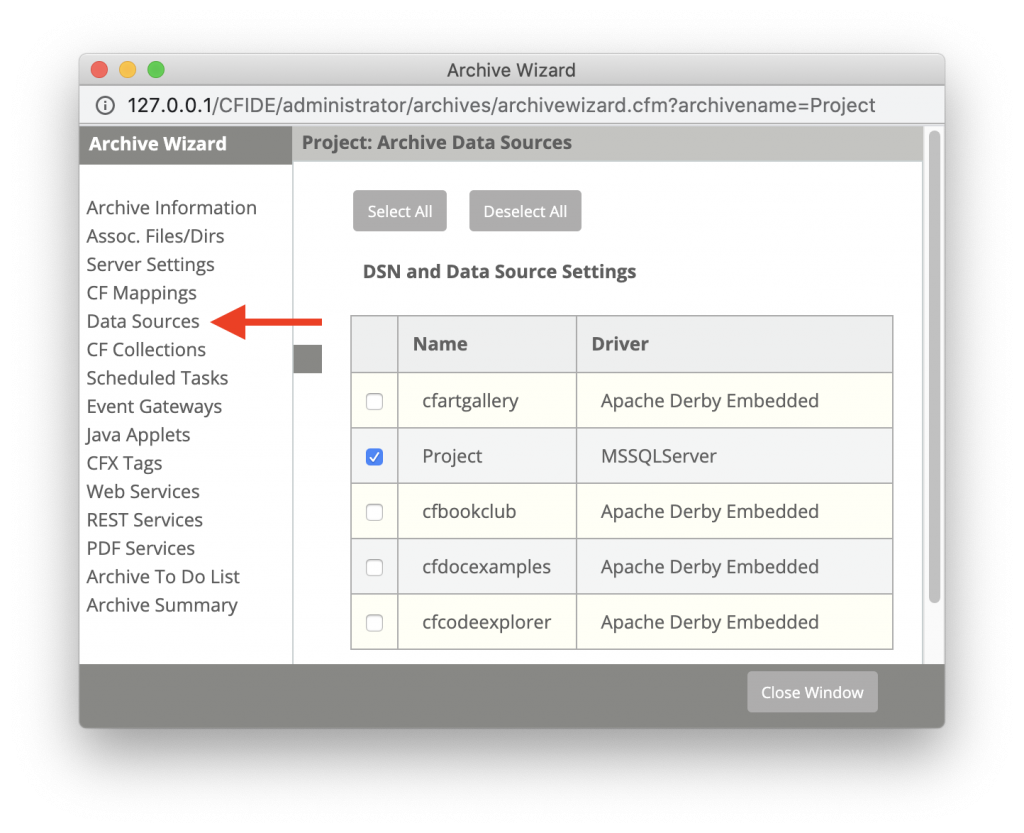Uncheck the Project data source checkbox

pos(374,457)
